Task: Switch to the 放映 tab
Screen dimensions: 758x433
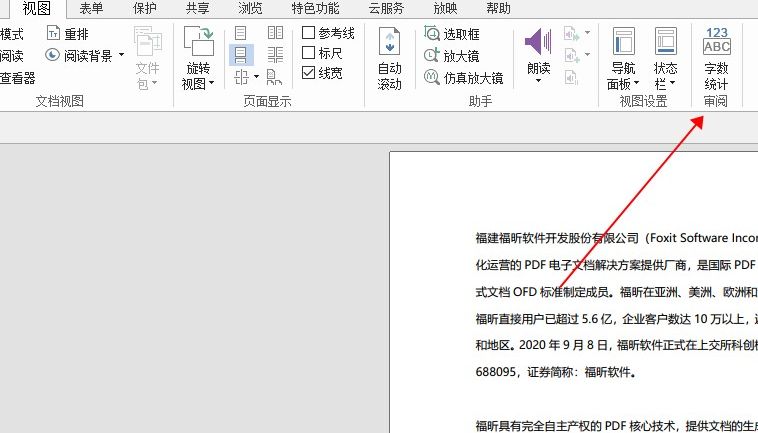Action: (445, 8)
